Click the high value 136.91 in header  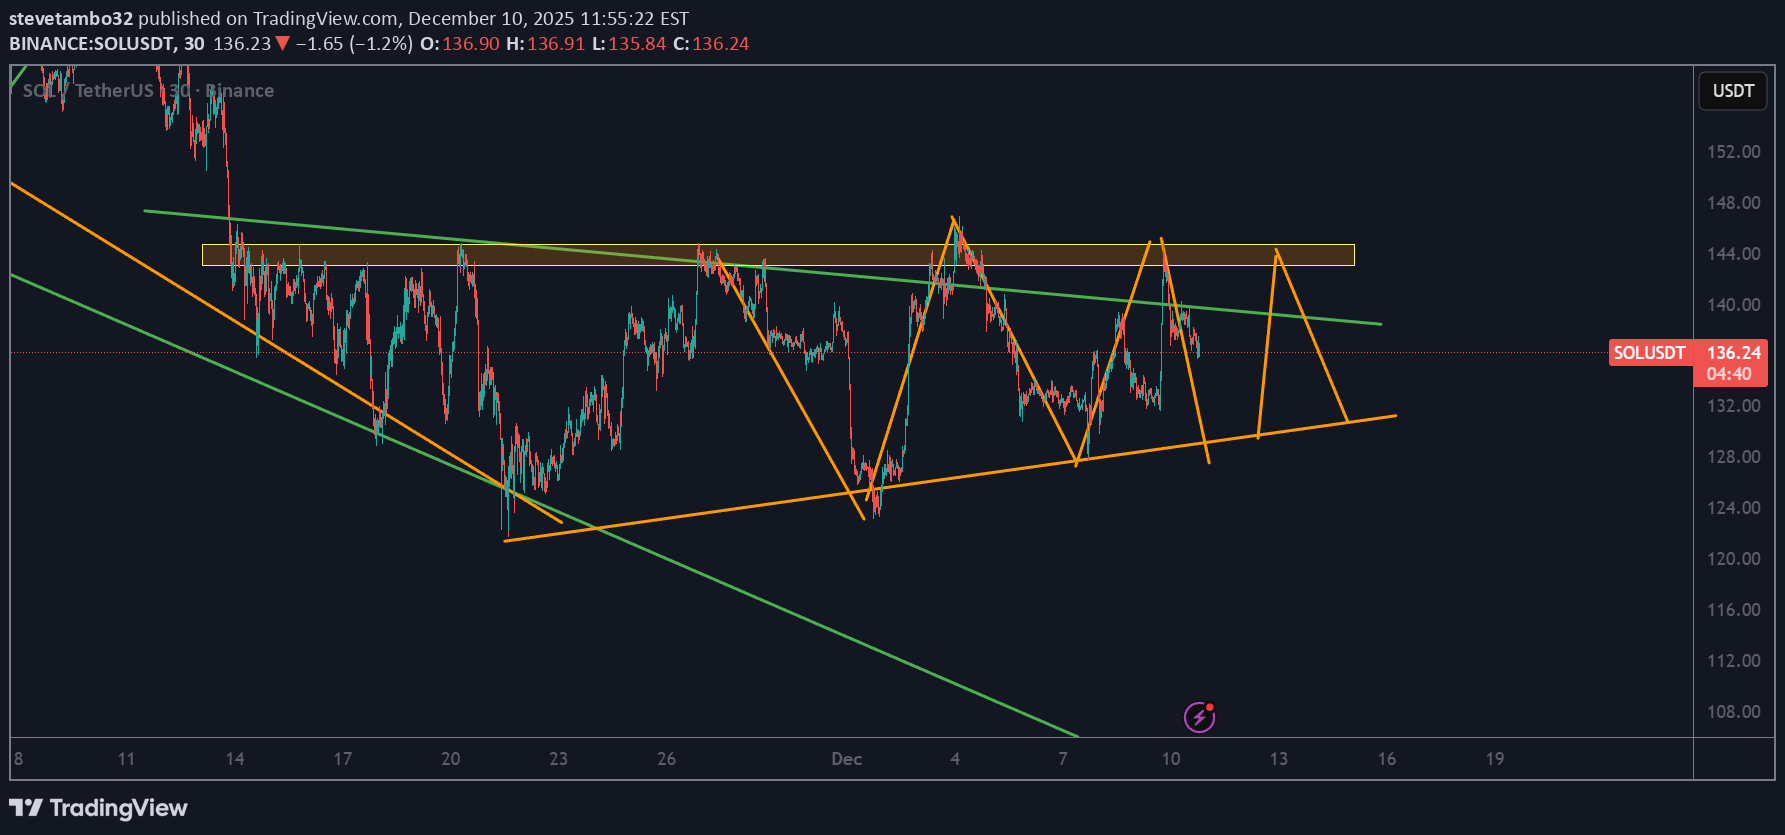(x=556, y=44)
